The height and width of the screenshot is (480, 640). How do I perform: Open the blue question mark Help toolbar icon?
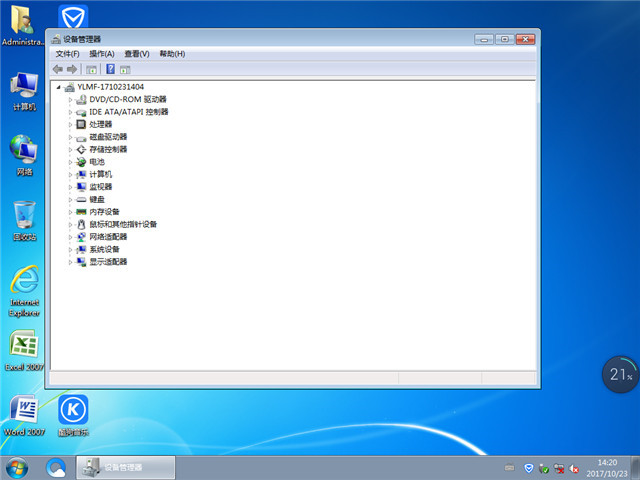[110, 69]
